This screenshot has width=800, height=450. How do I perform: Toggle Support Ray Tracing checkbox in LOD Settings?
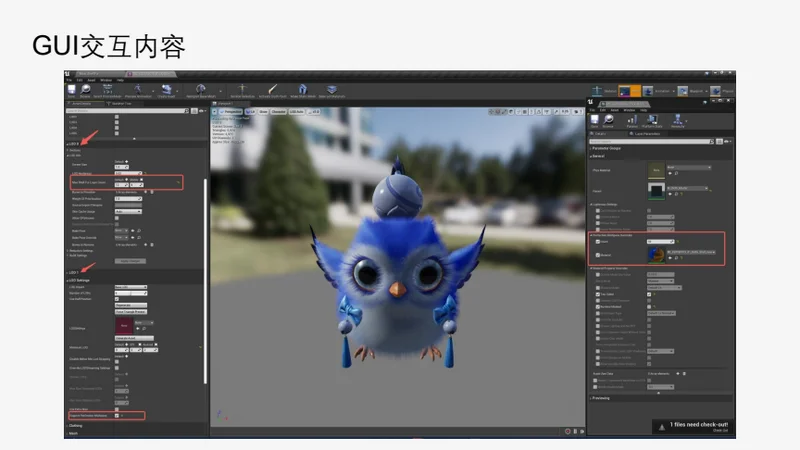coord(117,415)
